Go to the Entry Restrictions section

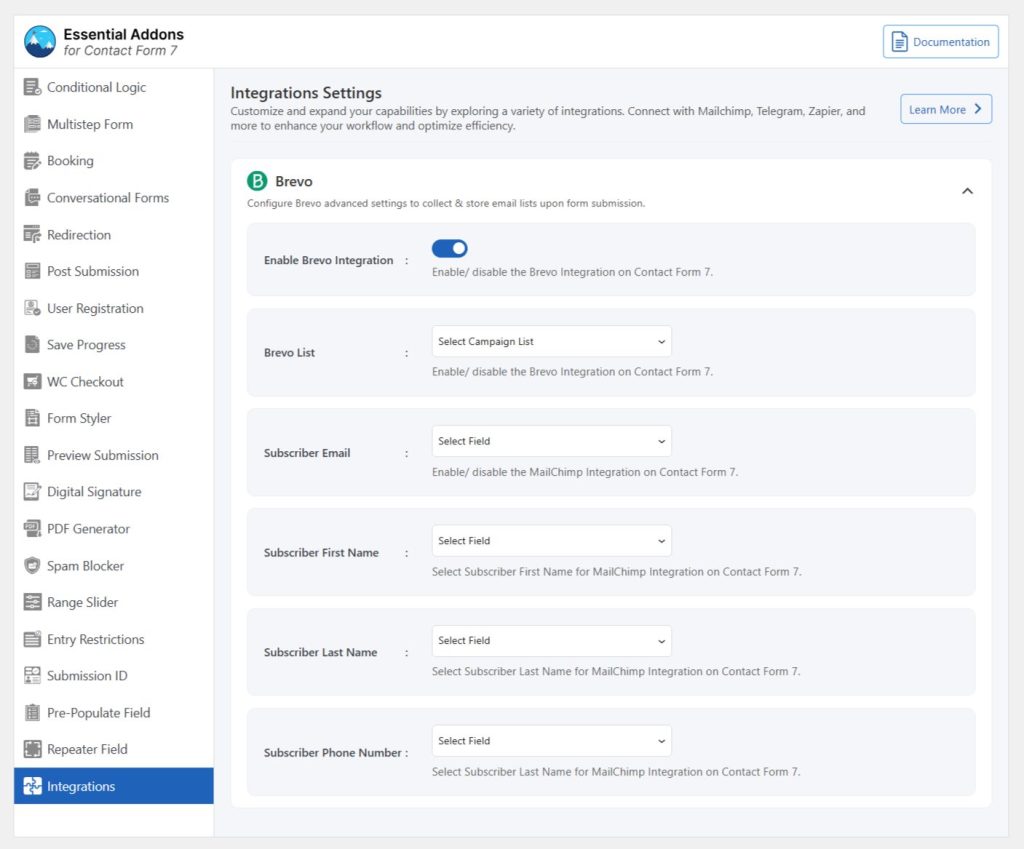pos(114,639)
